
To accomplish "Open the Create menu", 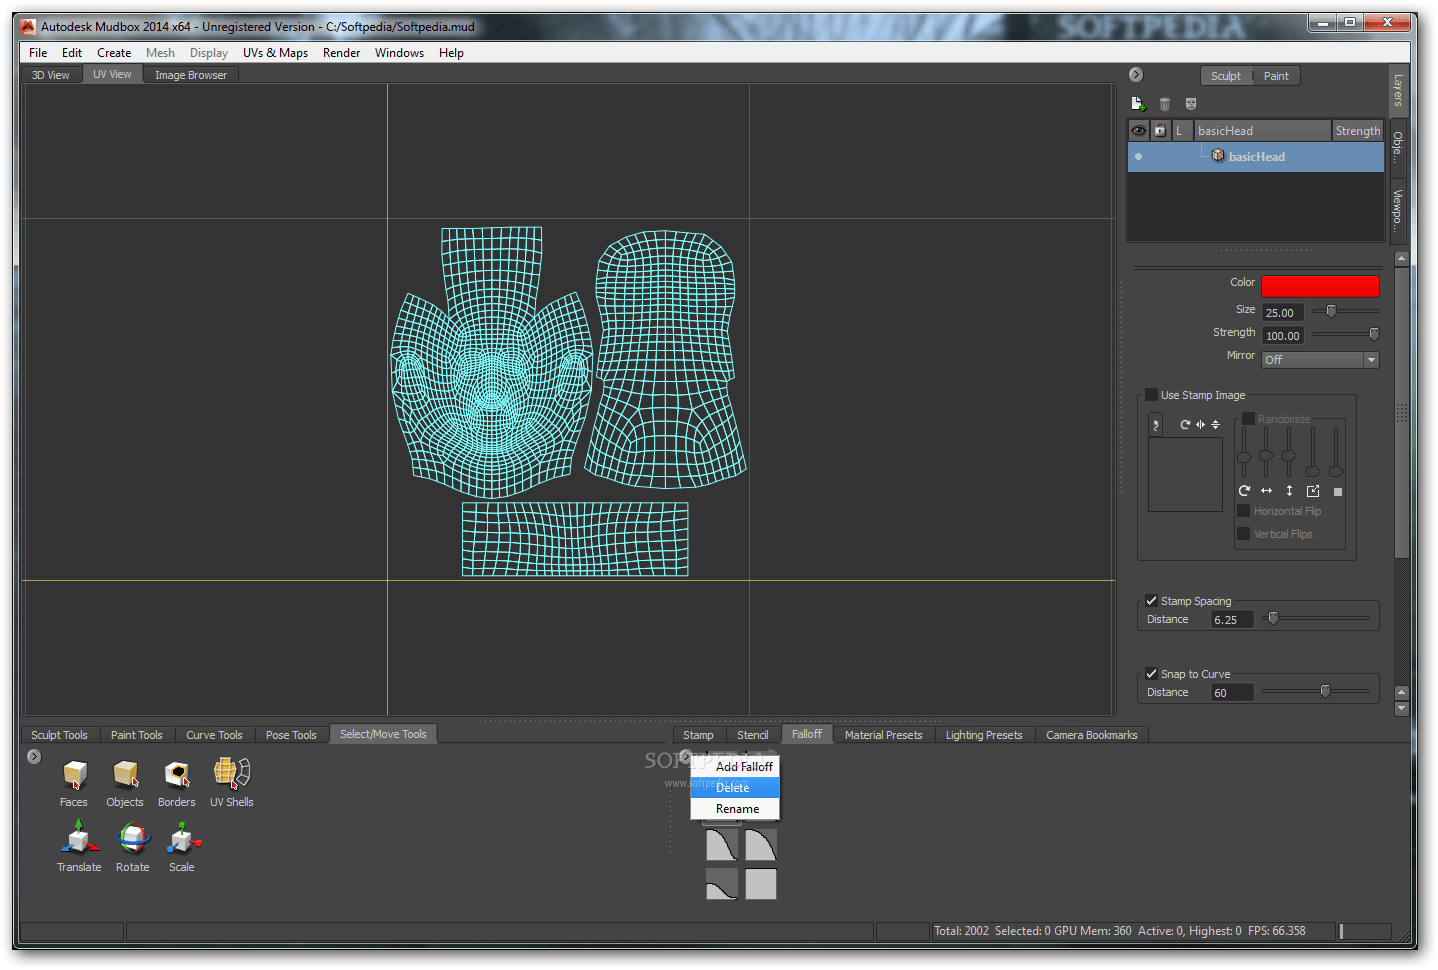I will [114, 53].
